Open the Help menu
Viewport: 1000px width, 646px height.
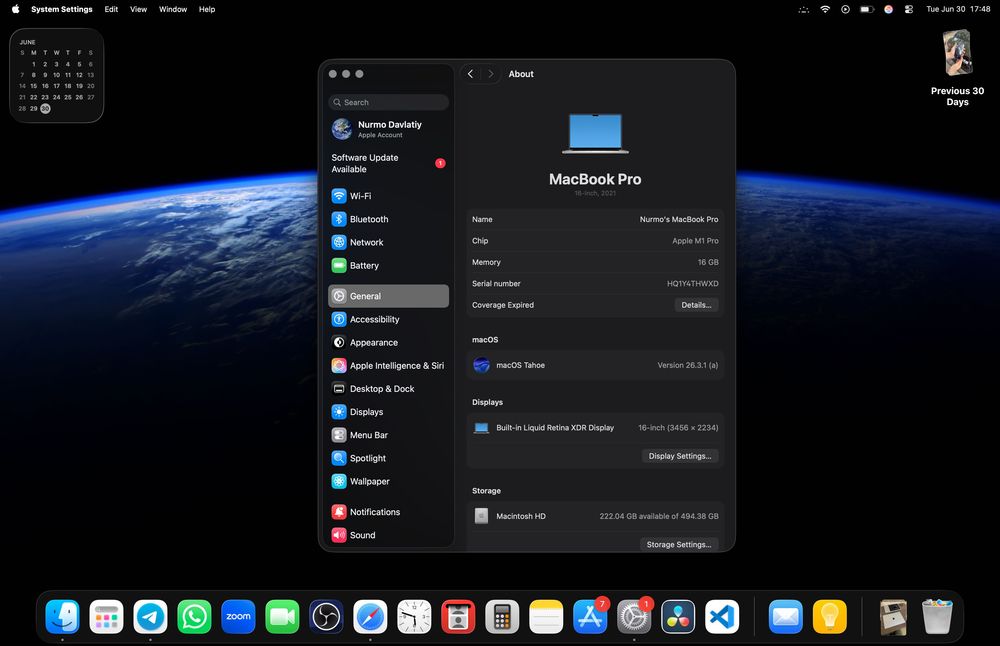pyautogui.click(x=207, y=9)
